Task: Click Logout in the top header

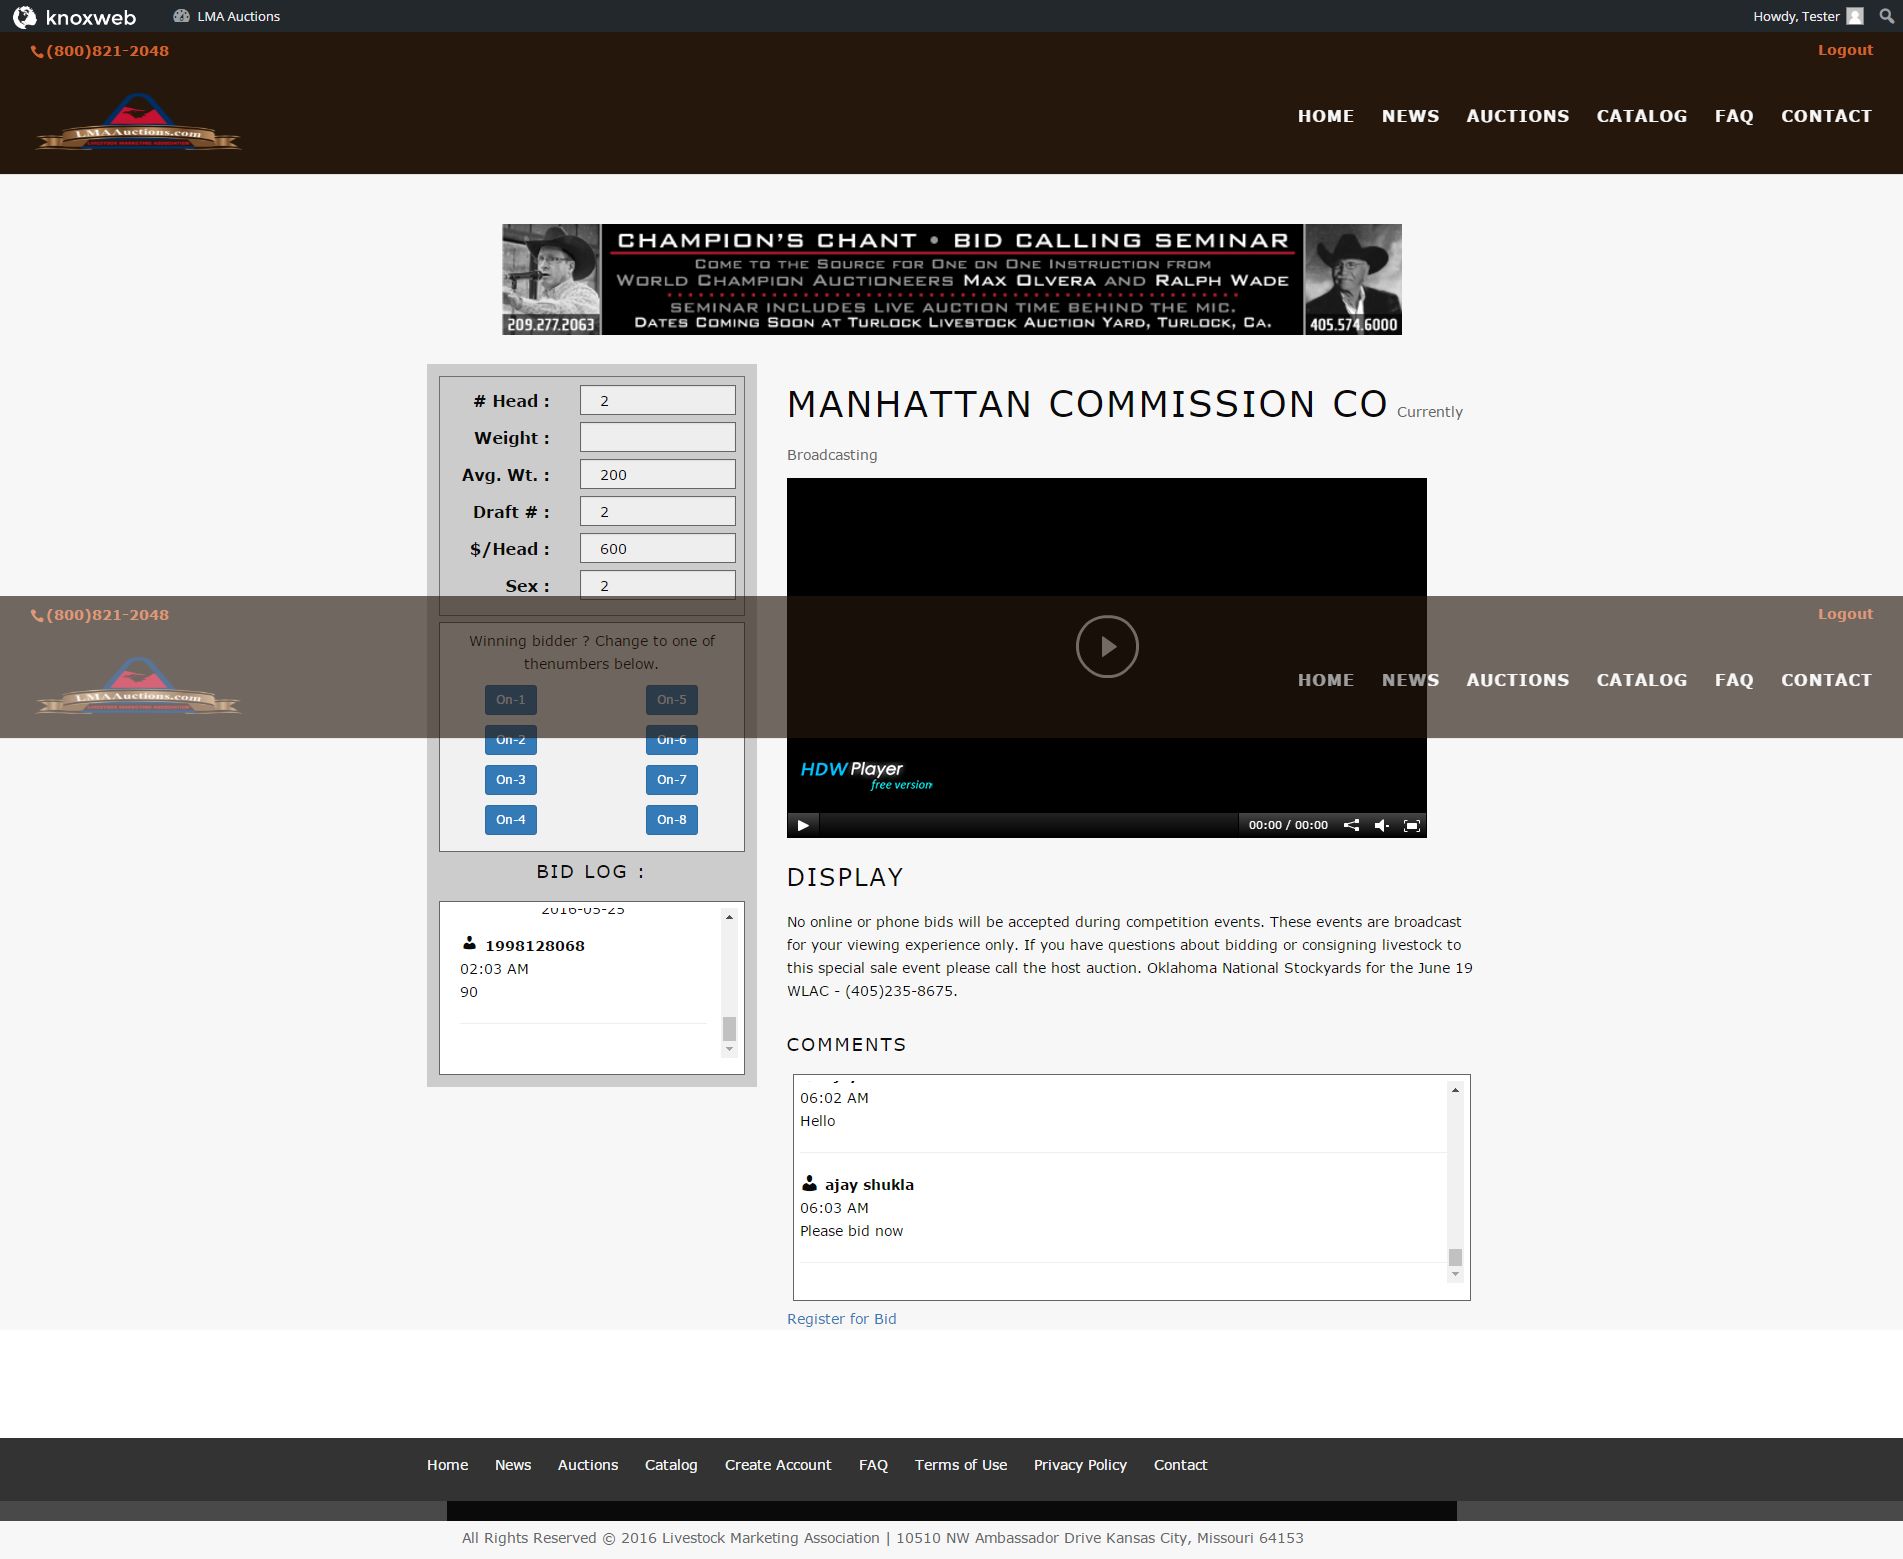Action: coord(1845,50)
